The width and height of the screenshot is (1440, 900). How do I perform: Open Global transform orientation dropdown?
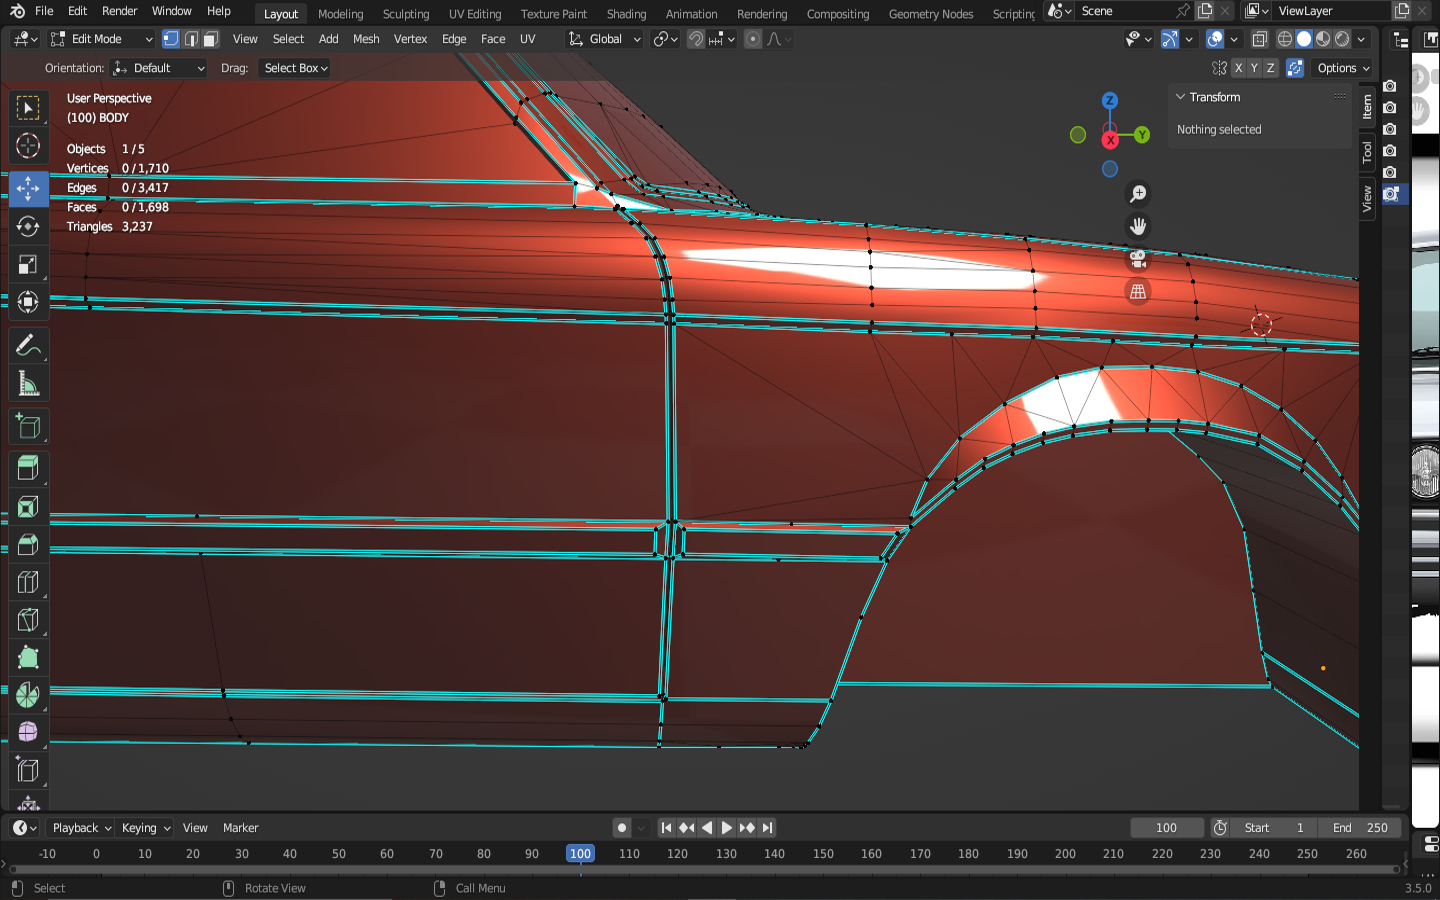605,39
